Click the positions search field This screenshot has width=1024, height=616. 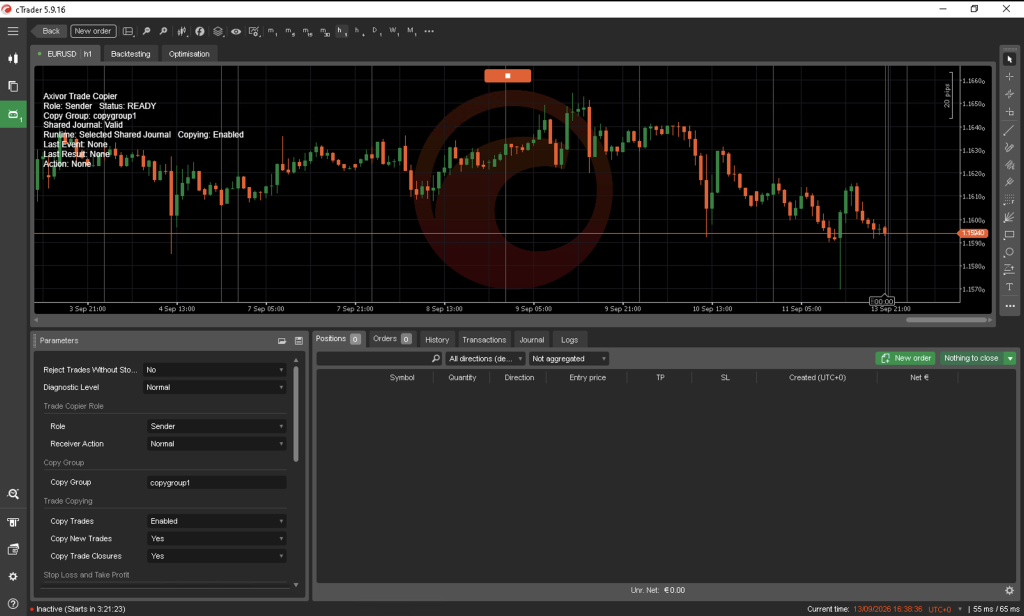(379, 359)
